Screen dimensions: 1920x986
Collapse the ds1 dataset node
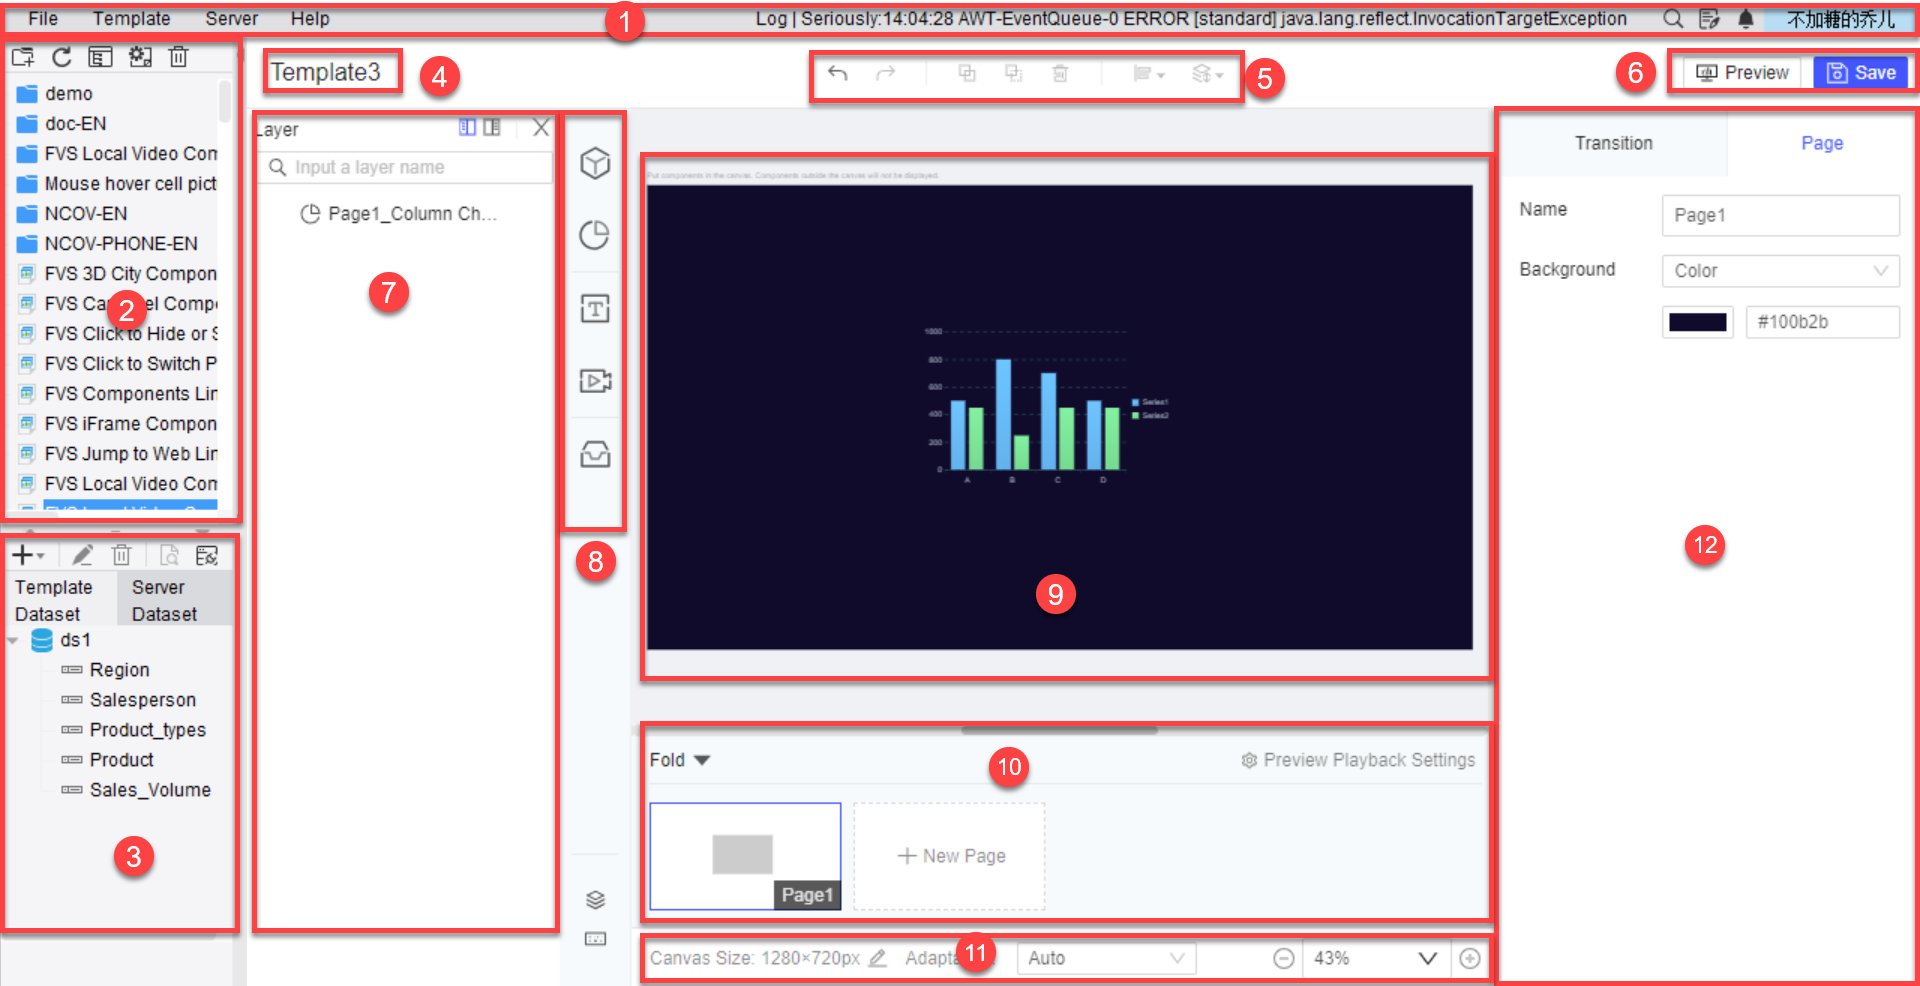[x=12, y=640]
